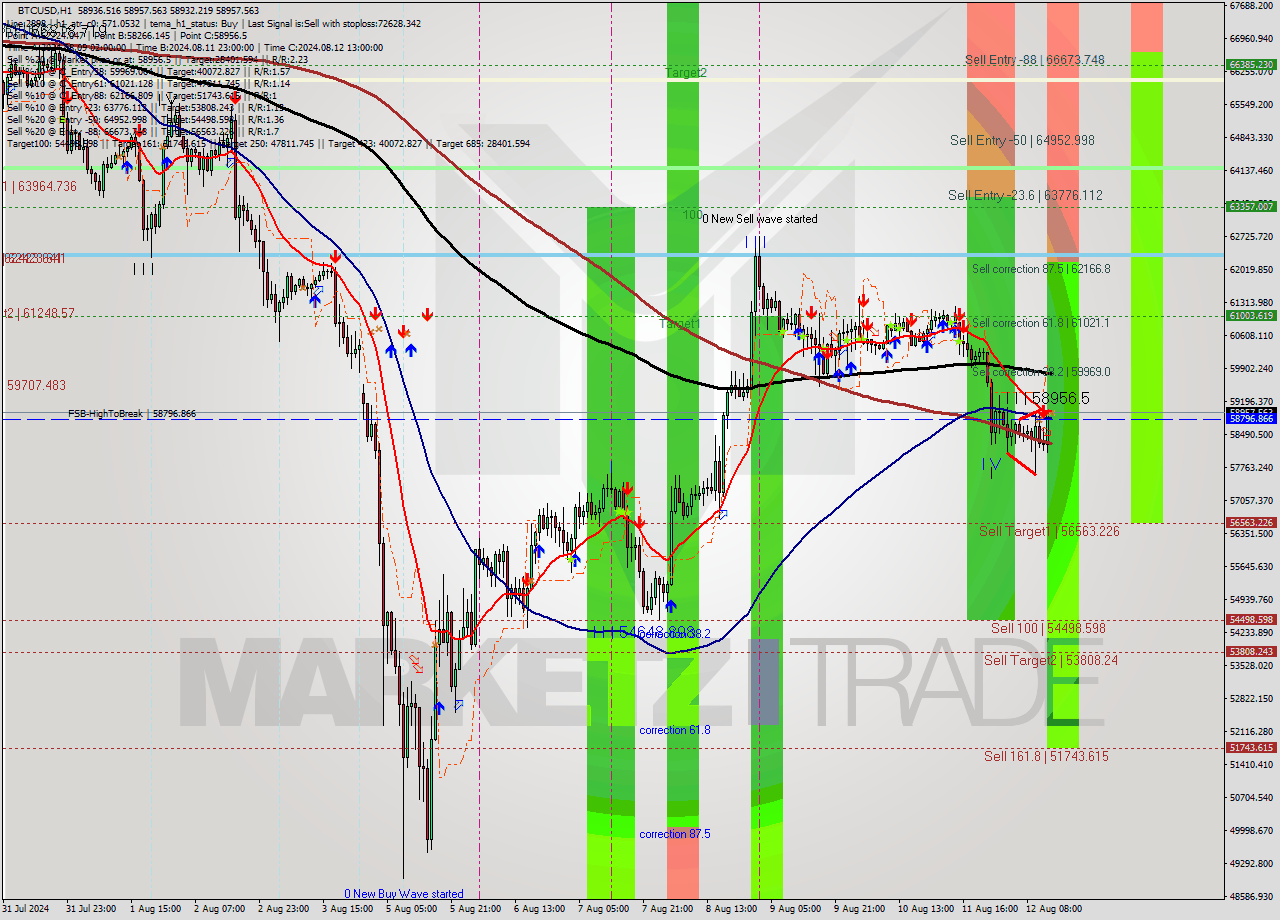The width and height of the screenshot is (1280, 920).
Task: Click the 'Sell Entry -50 | 64952.998' label
Action: pos(1022,141)
